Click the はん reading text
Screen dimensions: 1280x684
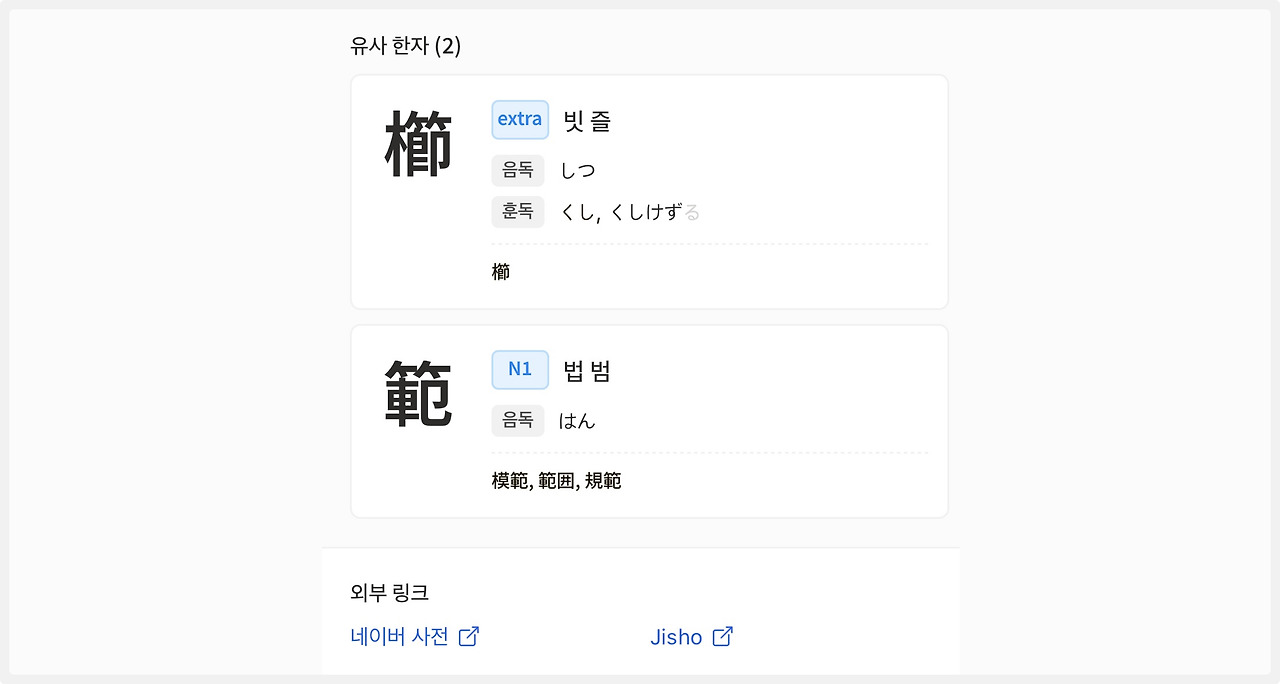[x=577, y=421]
